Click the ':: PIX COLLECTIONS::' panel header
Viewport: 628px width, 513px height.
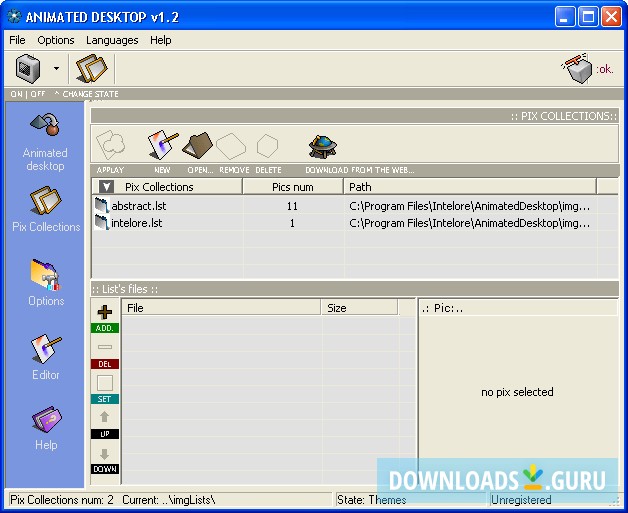point(355,116)
